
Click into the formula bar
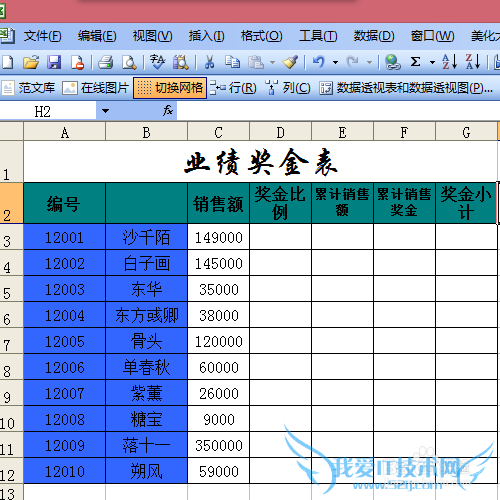[338, 111]
